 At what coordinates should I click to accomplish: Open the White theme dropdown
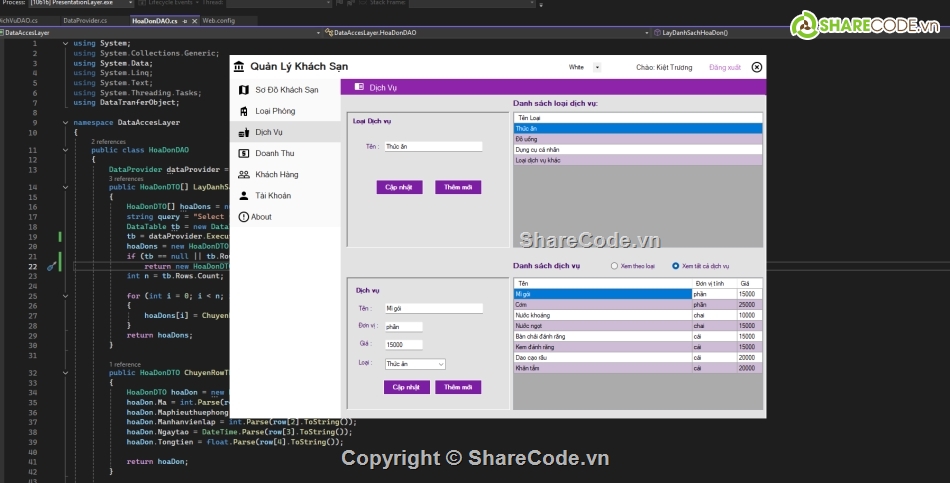597,68
